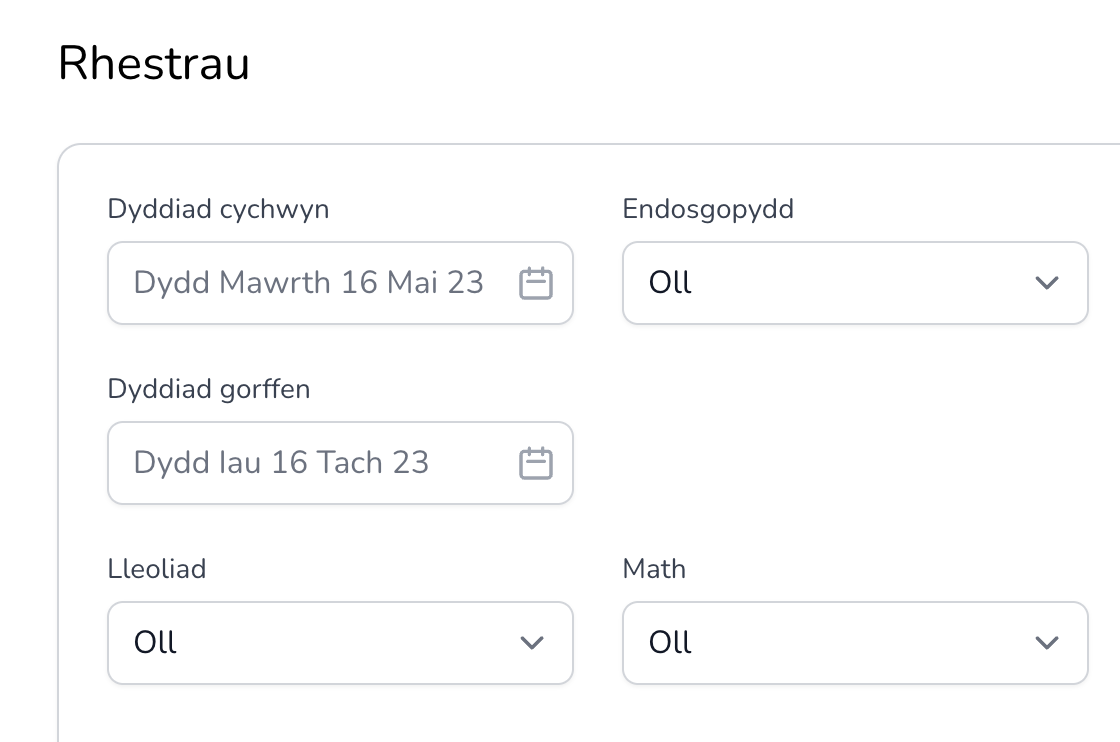Click the Rhestrau heading

pyautogui.click(x=155, y=63)
